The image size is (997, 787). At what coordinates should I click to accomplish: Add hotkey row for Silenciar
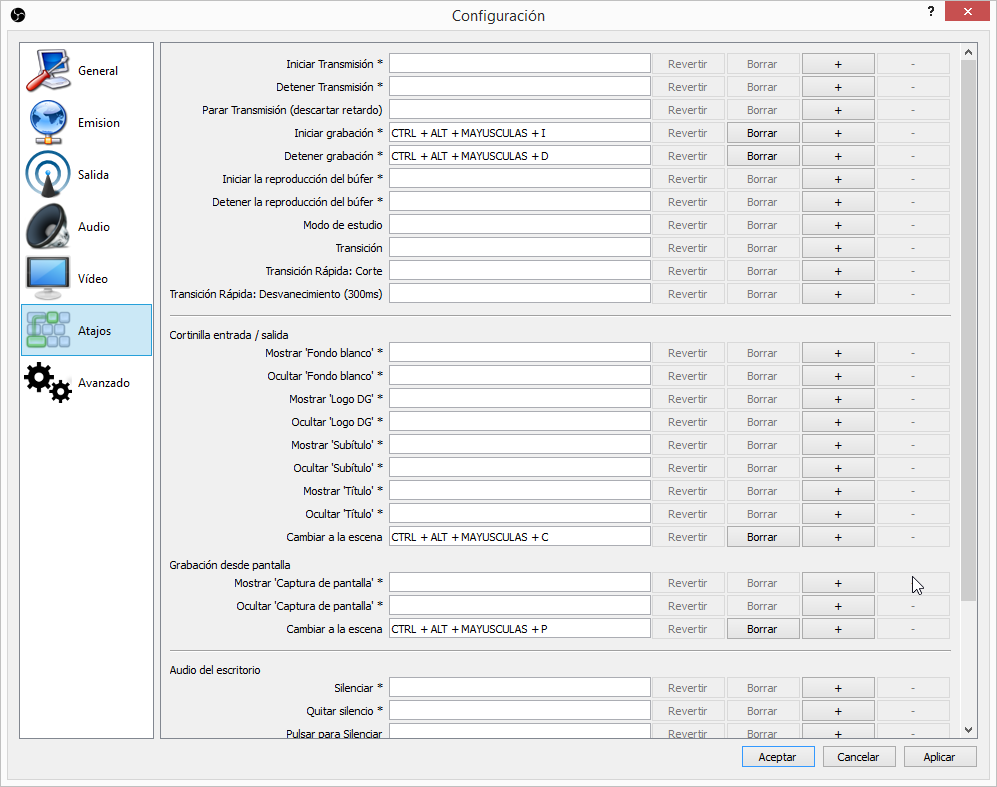pos(838,688)
